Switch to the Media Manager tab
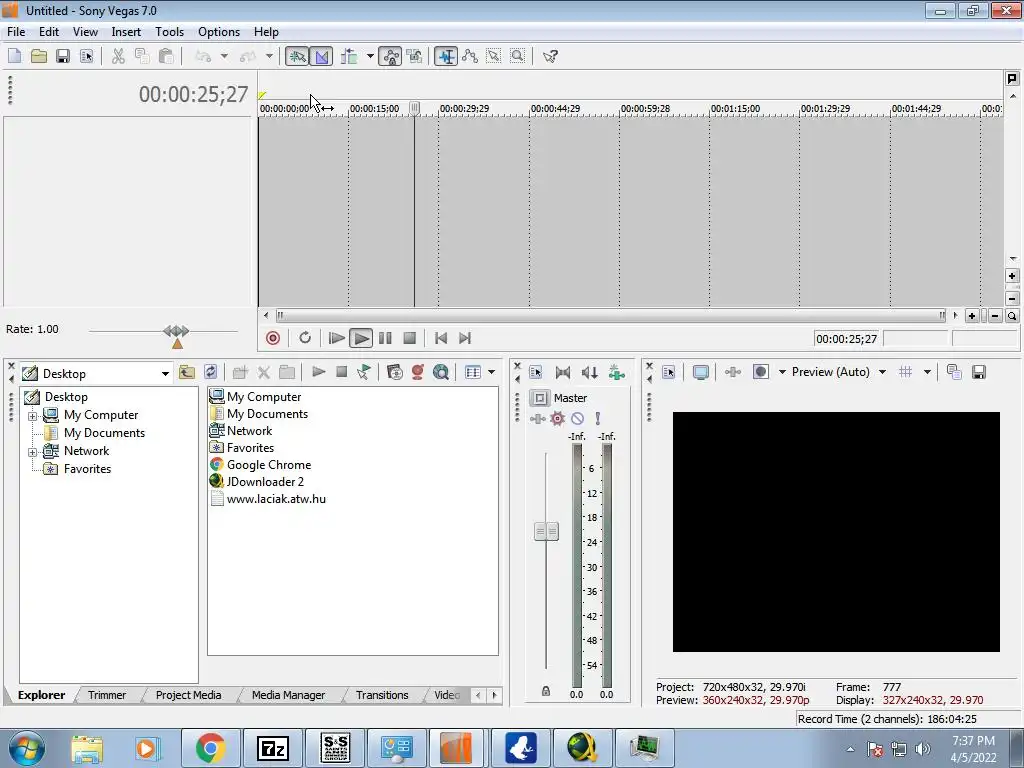Image resolution: width=1024 pixels, height=768 pixels. (288, 695)
